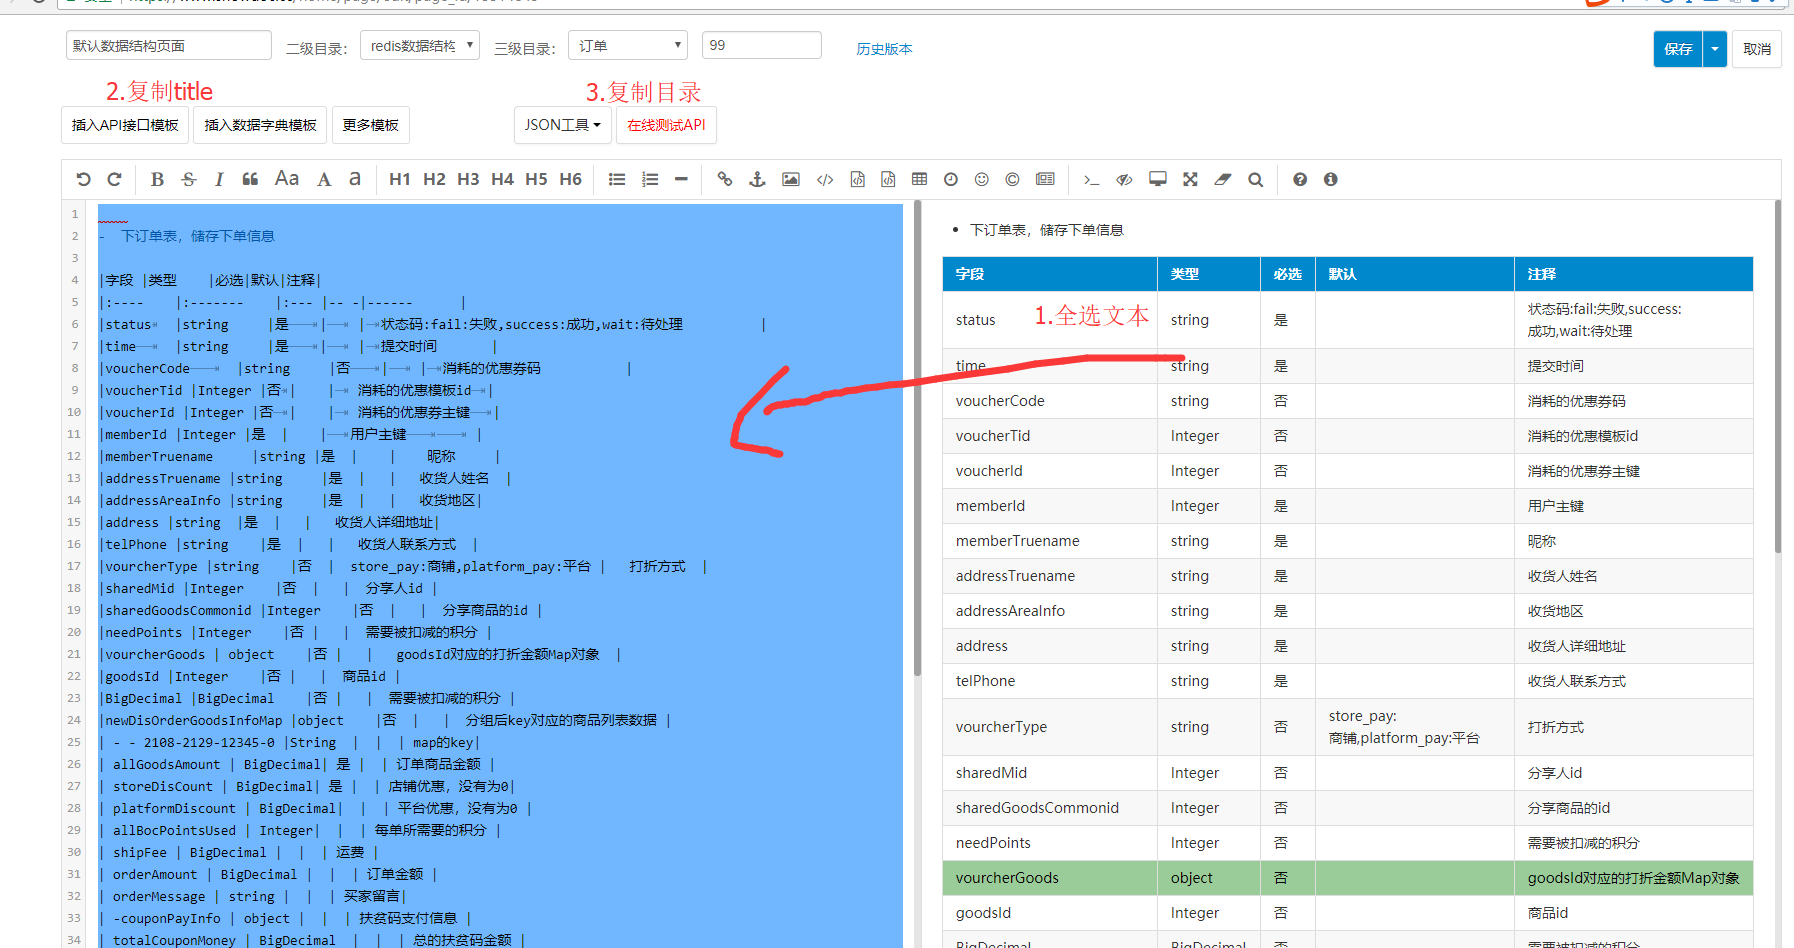Show editor info icon
The height and width of the screenshot is (948, 1794).
click(x=1331, y=179)
